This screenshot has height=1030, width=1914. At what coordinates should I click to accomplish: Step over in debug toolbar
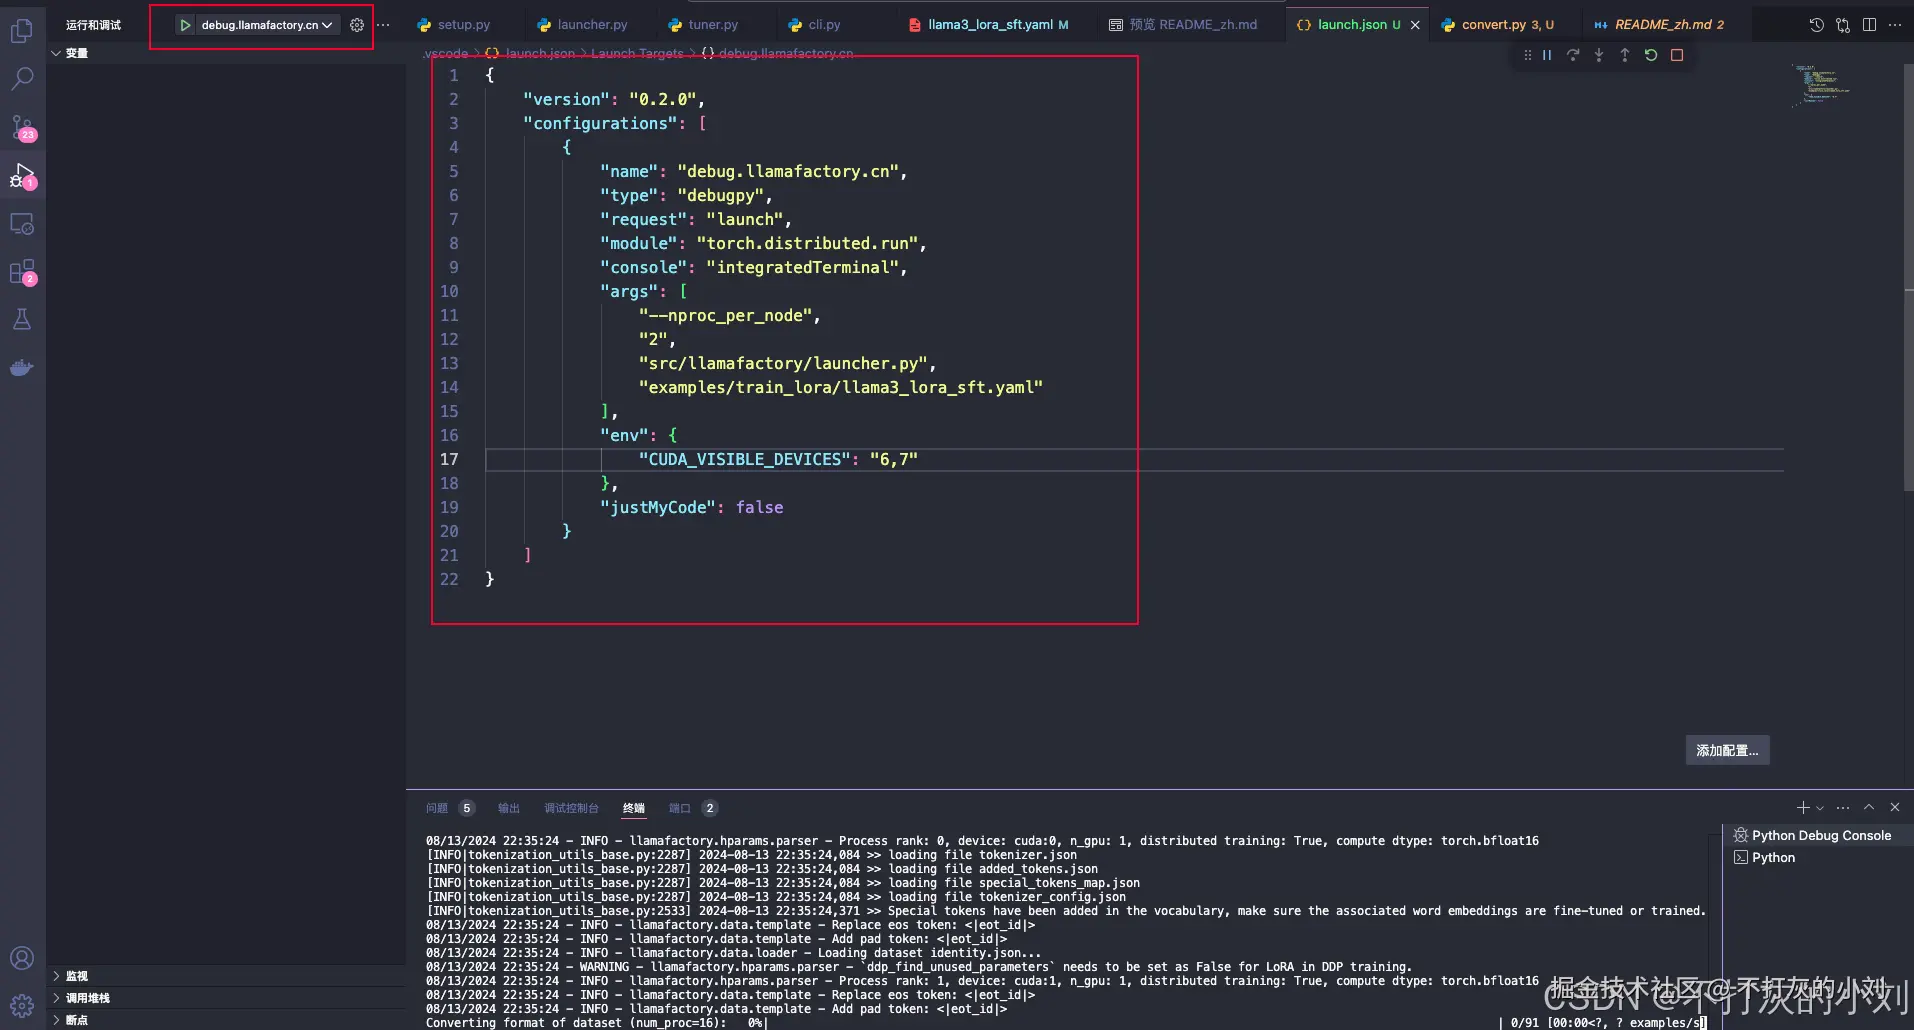click(1573, 55)
